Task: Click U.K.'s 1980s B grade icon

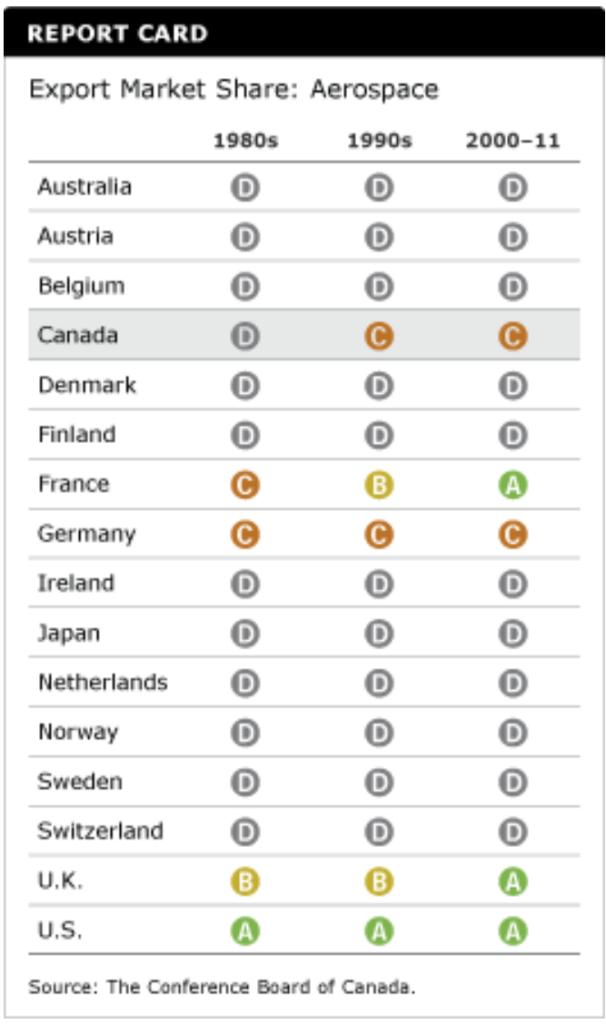Action: (x=245, y=882)
